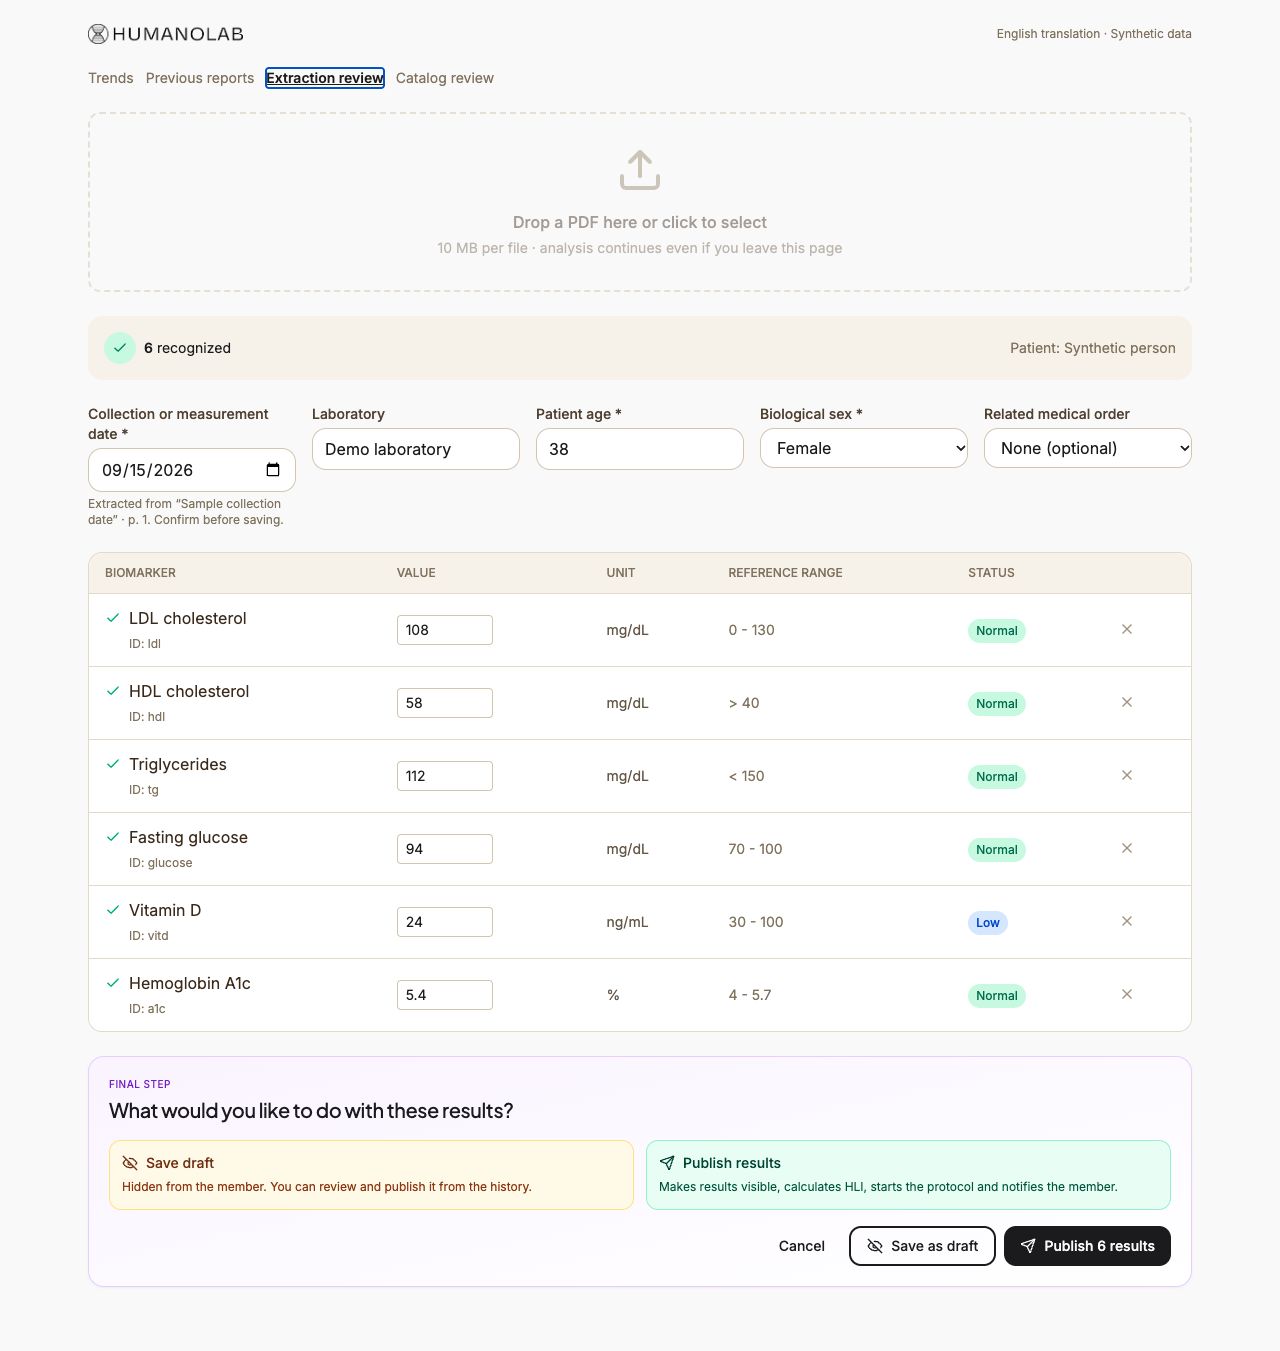Click the checkmark next to LDL cholesterol

click(x=113, y=618)
